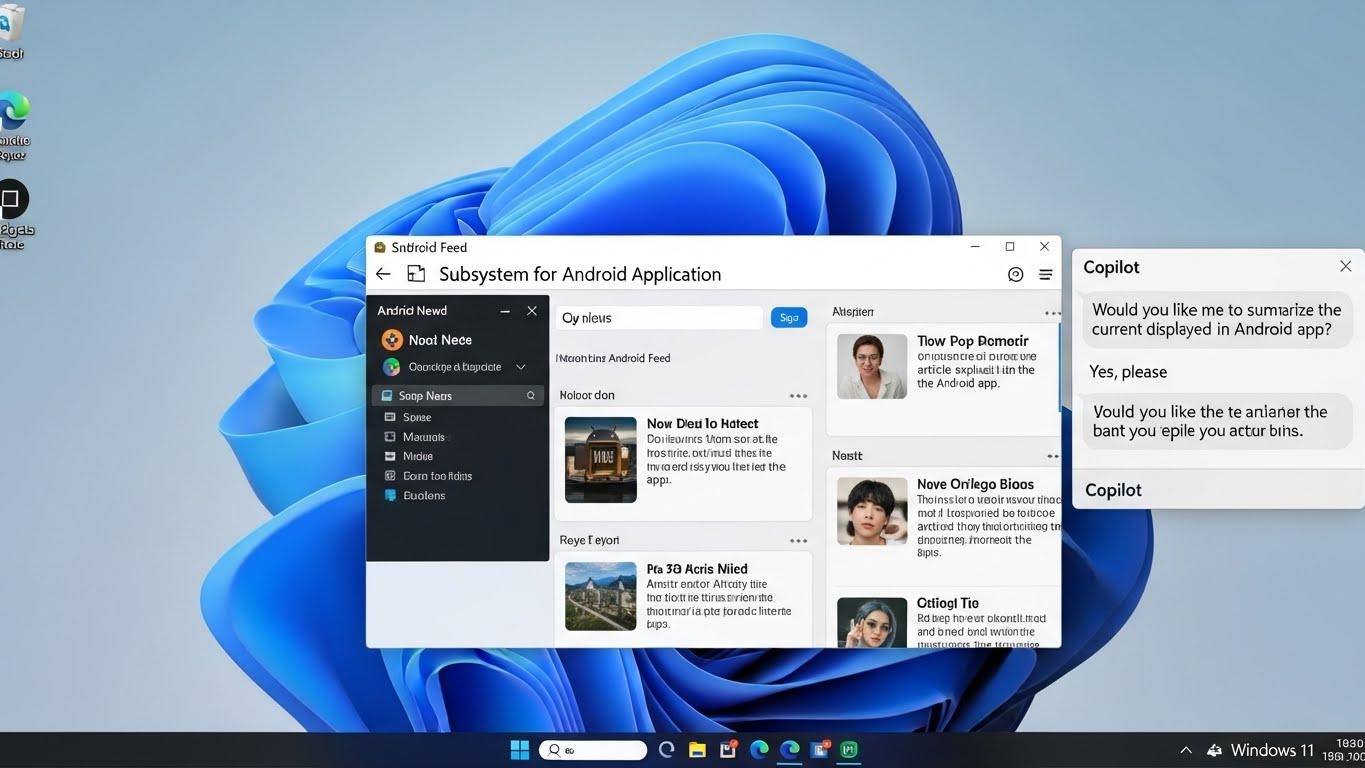The height and width of the screenshot is (768, 1365).
Task: Click the back arrow in Subsystem for Android
Action: [x=383, y=273]
